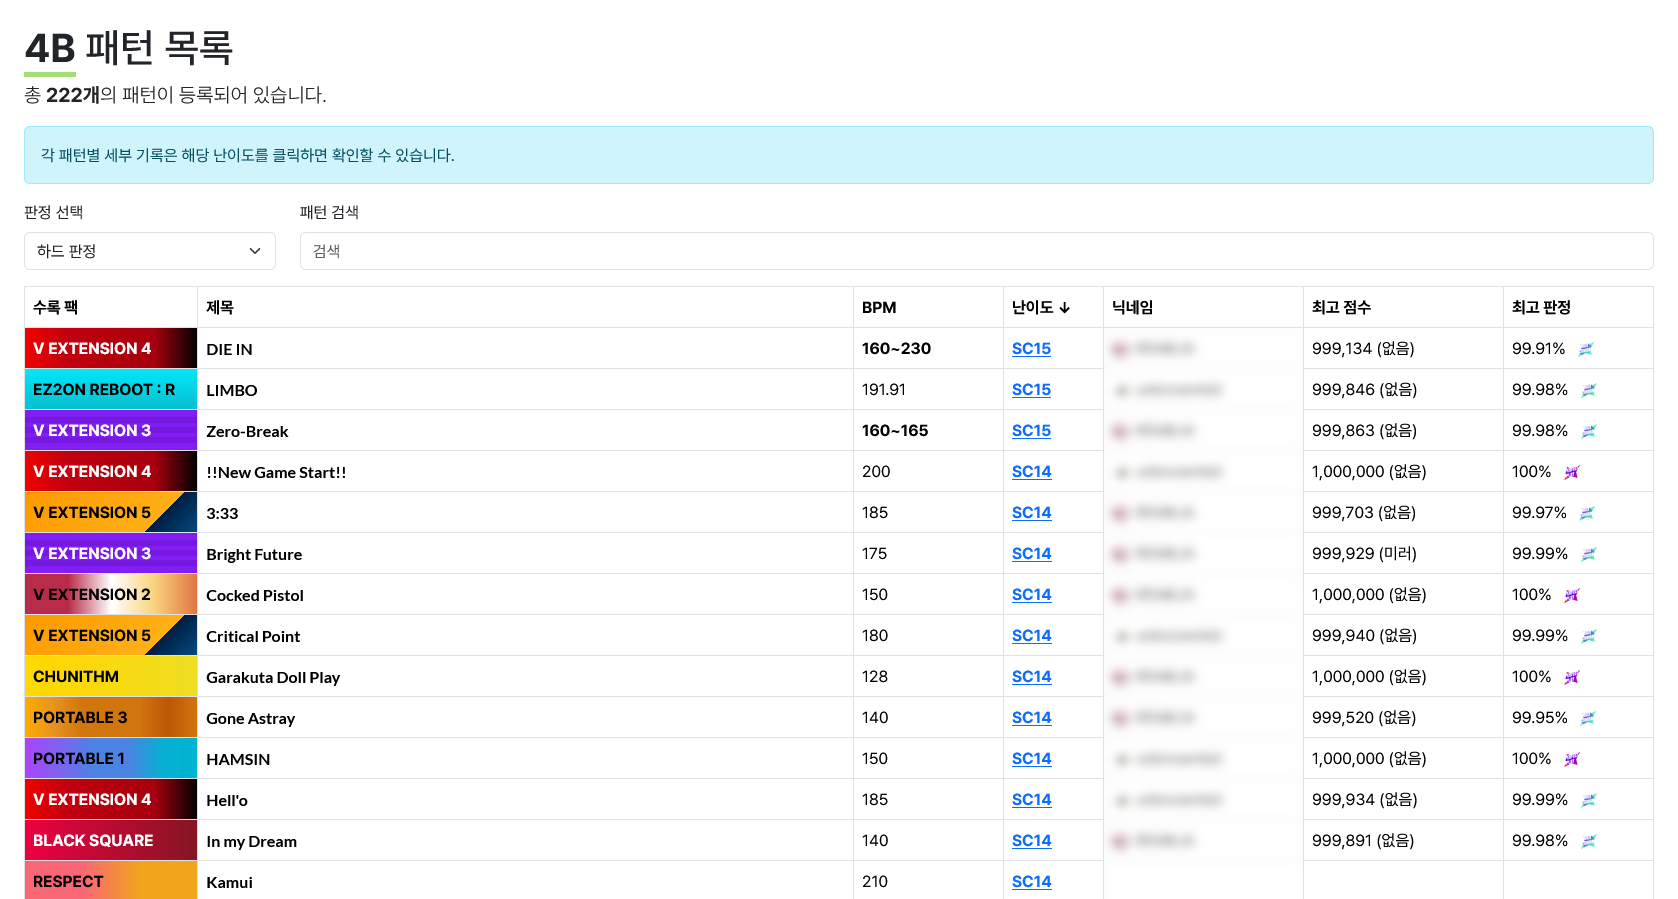Open the SC14 link for Cocked Pistol
The height and width of the screenshot is (899, 1678).
coord(1031,594)
